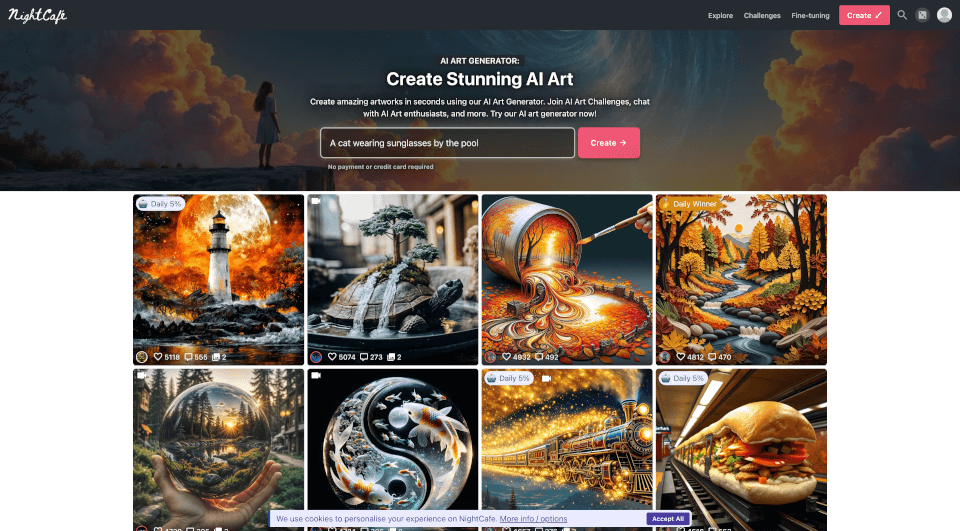Accept all cookies in the banner
The image size is (960, 531).
click(x=667, y=519)
